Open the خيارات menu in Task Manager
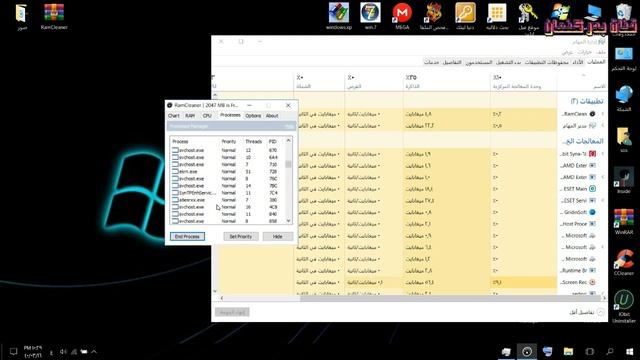This screenshot has height=360, width=640. pos(584,52)
